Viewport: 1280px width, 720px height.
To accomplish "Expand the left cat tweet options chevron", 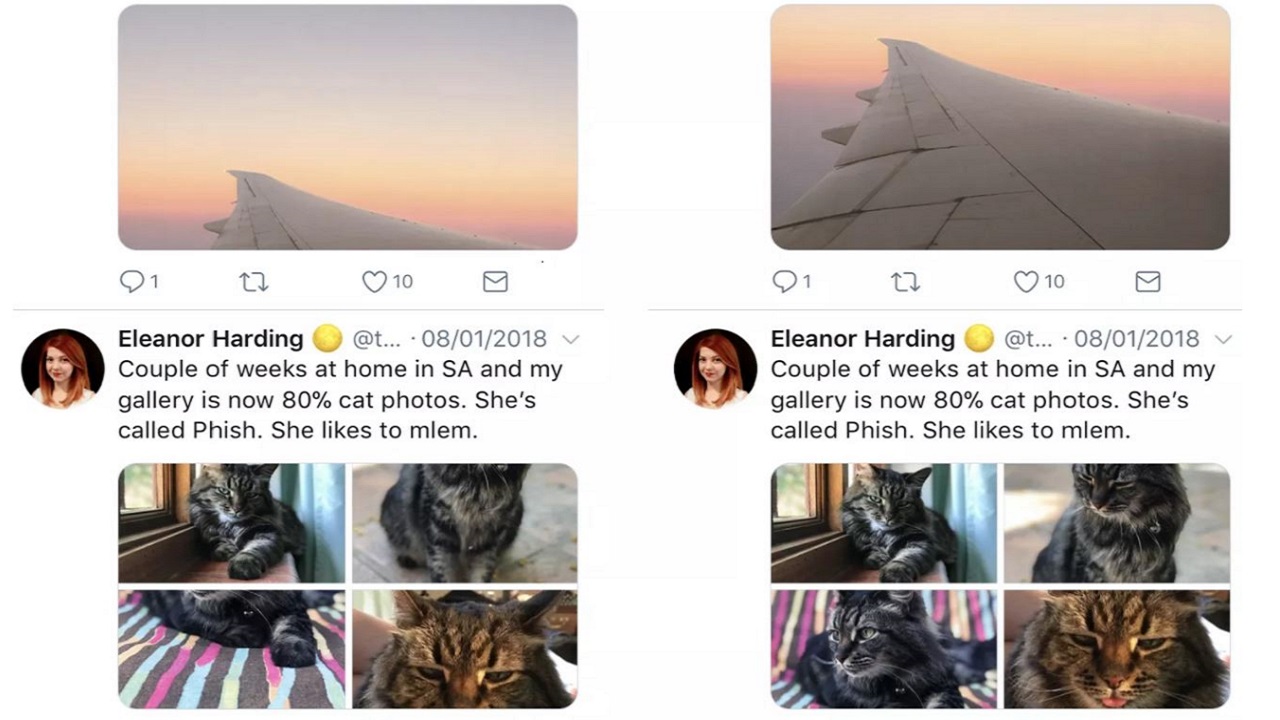I will [570, 339].
